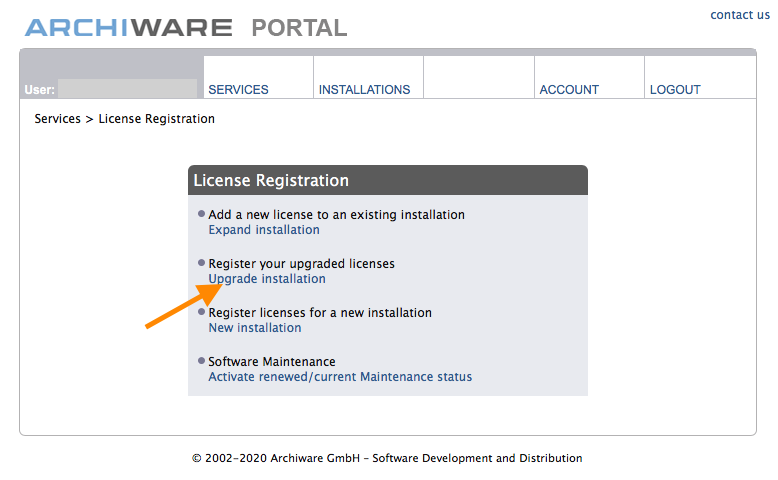Click the 'User:' label
The height and width of the screenshot is (480, 778).
point(39,90)
